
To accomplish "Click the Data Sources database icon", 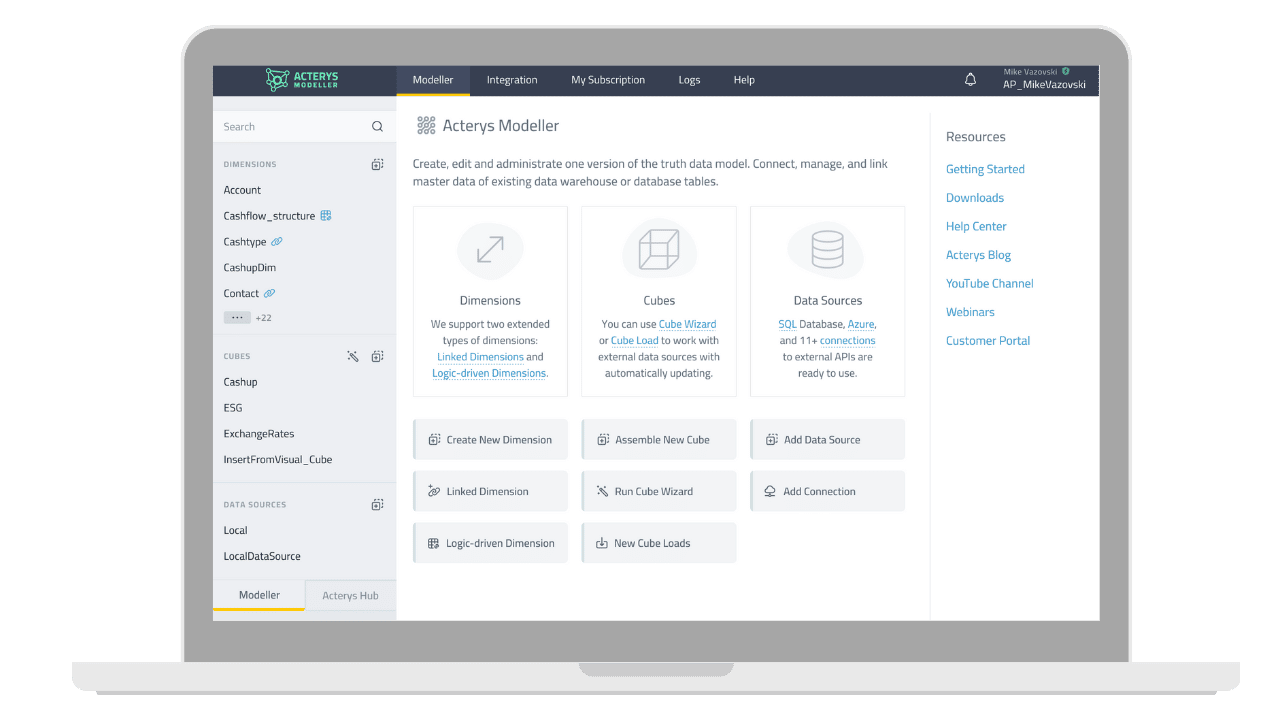I will click(827, 250).
